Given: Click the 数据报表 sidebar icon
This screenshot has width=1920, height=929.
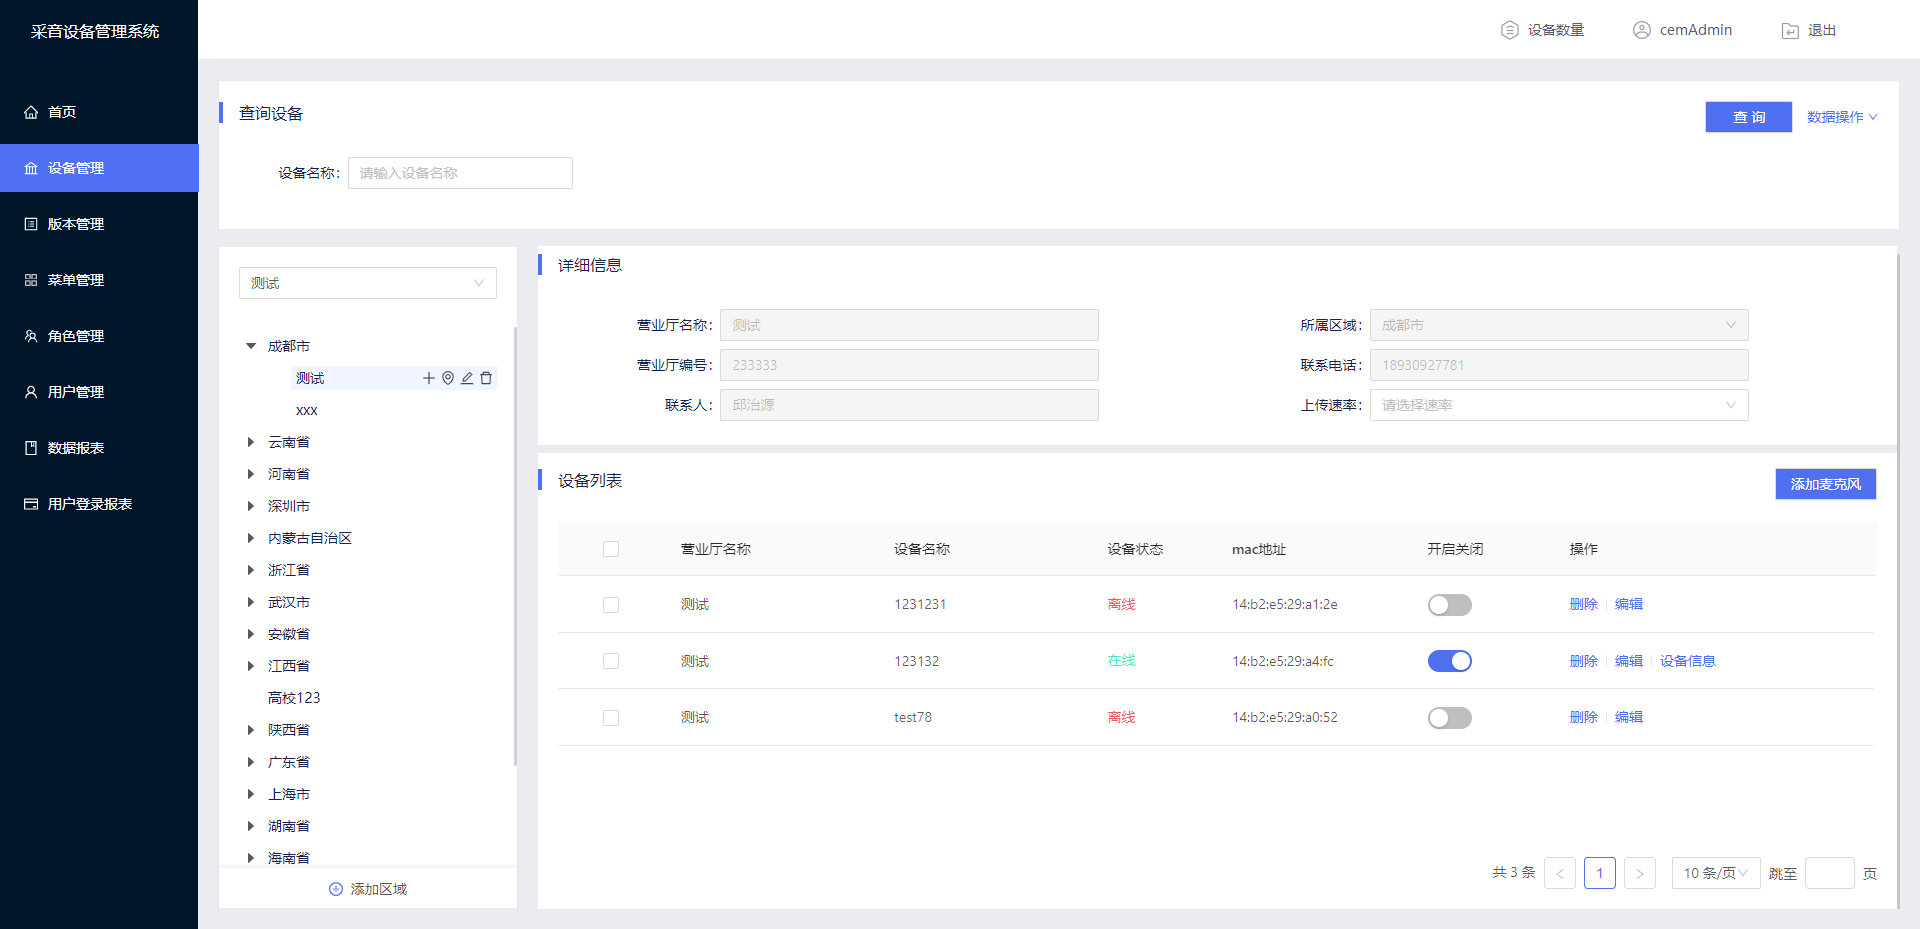Looking at the screenshot, I should pyautogui.click(x=31, y=448).
